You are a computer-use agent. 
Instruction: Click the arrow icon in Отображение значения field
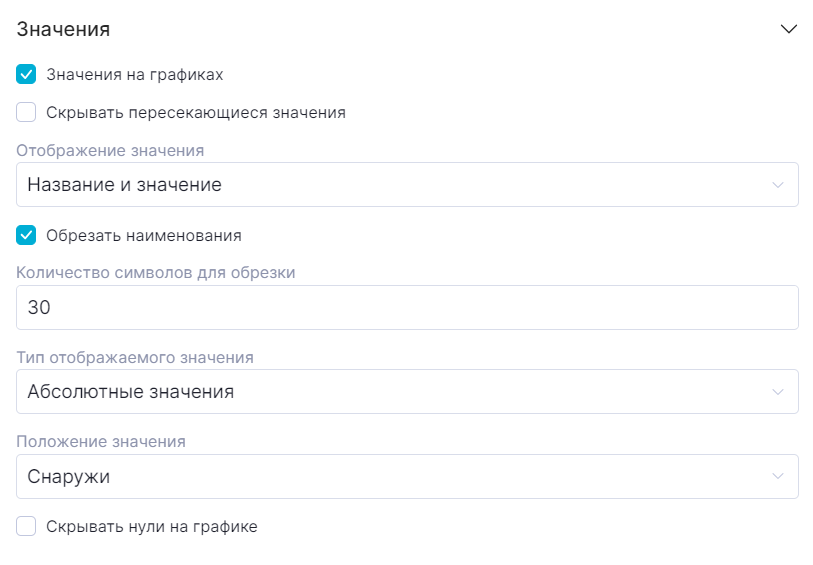click(x=778, y=185)
